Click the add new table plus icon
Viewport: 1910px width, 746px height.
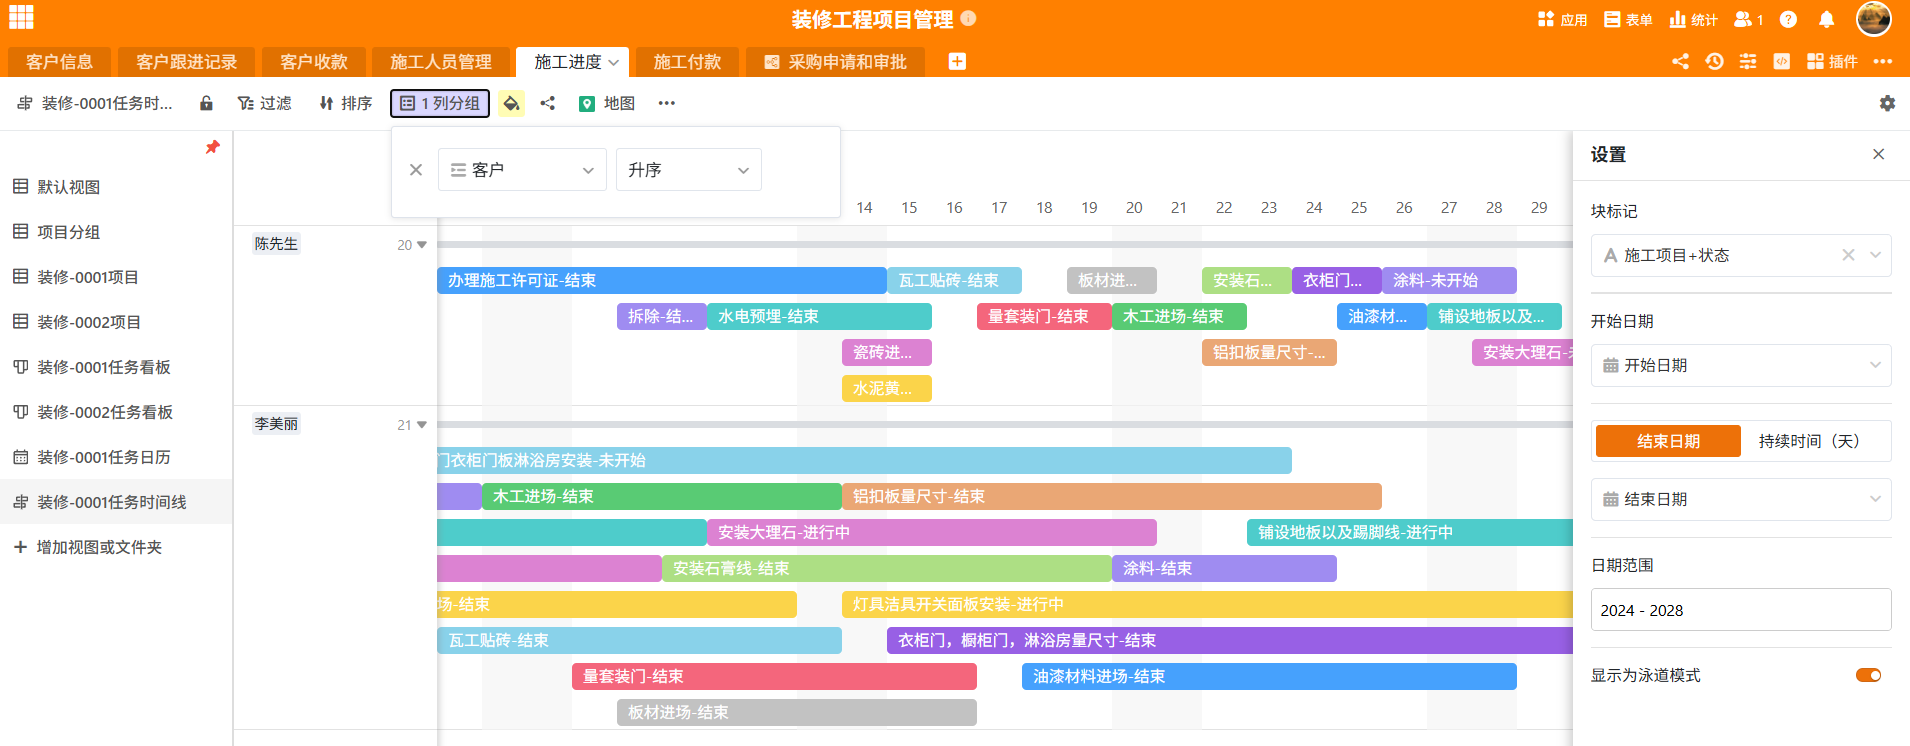[957, 61]
